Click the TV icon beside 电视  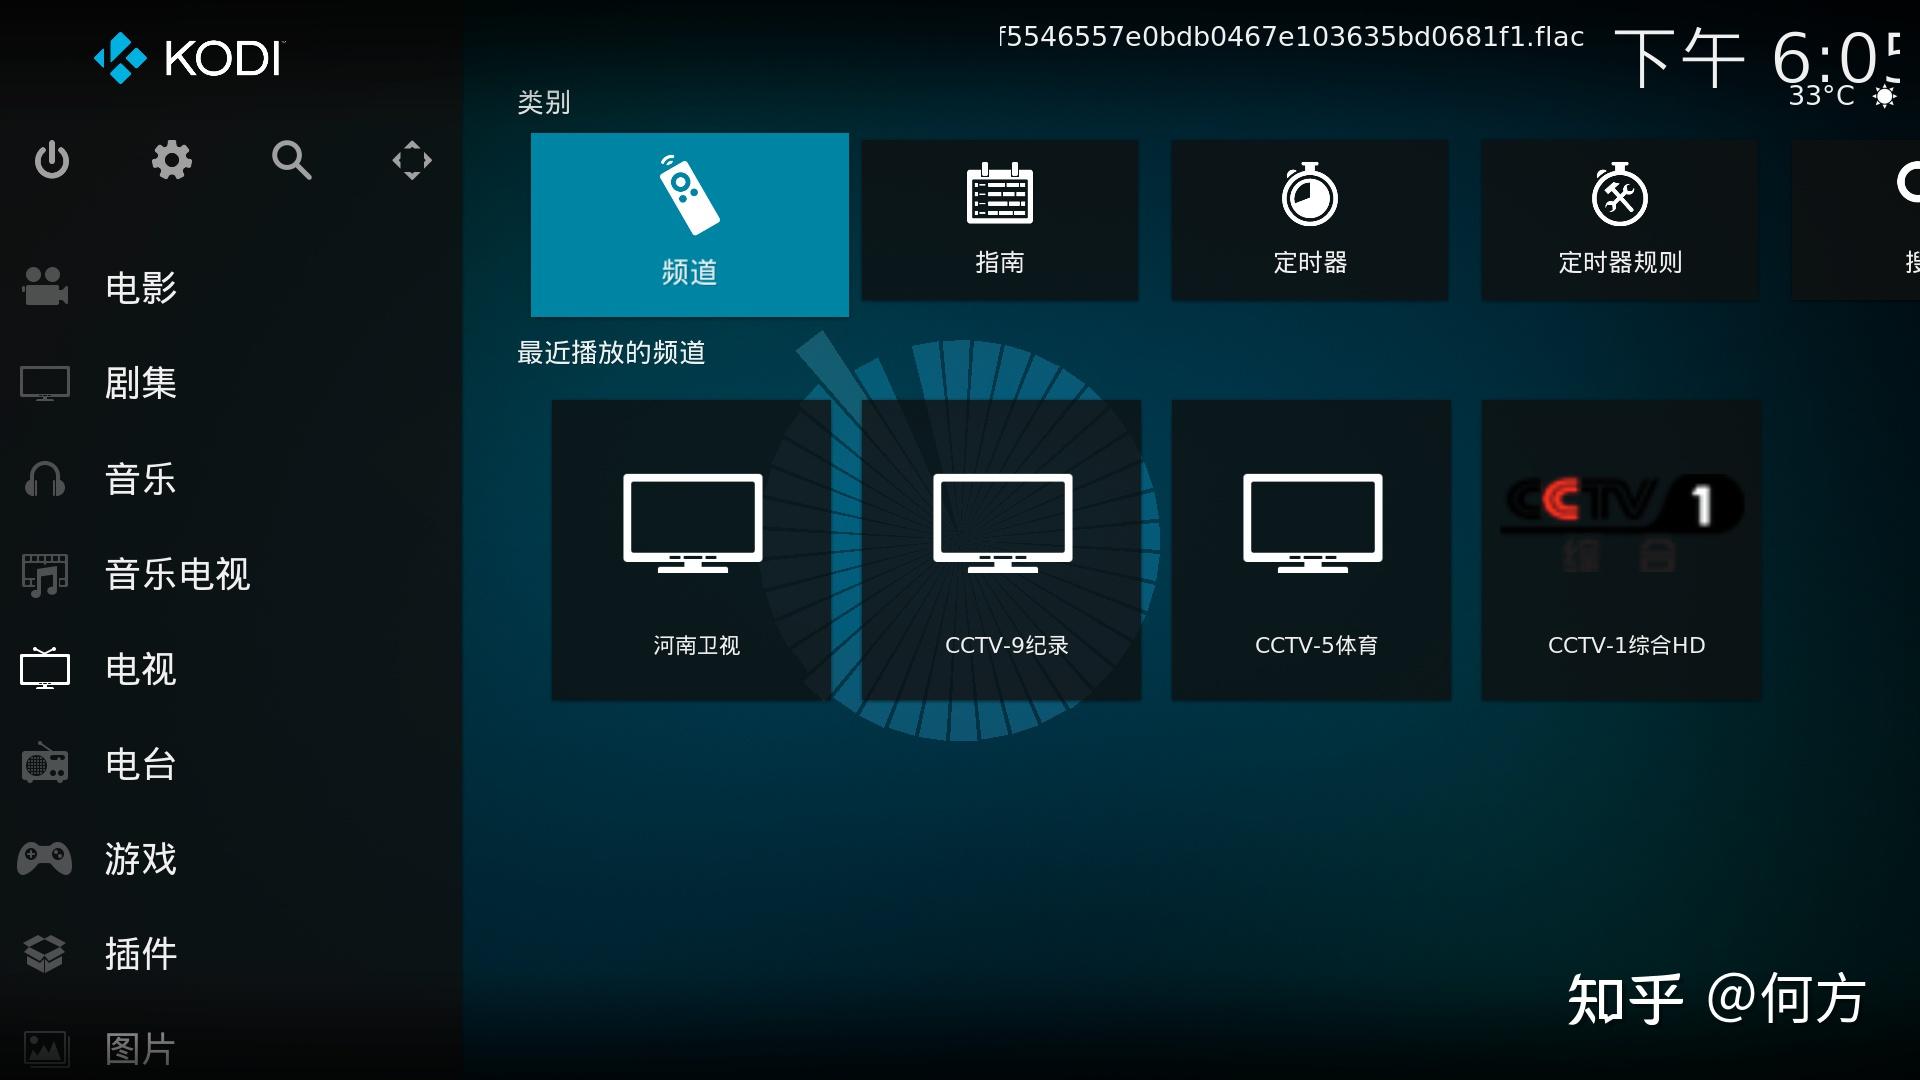point(45,669)
